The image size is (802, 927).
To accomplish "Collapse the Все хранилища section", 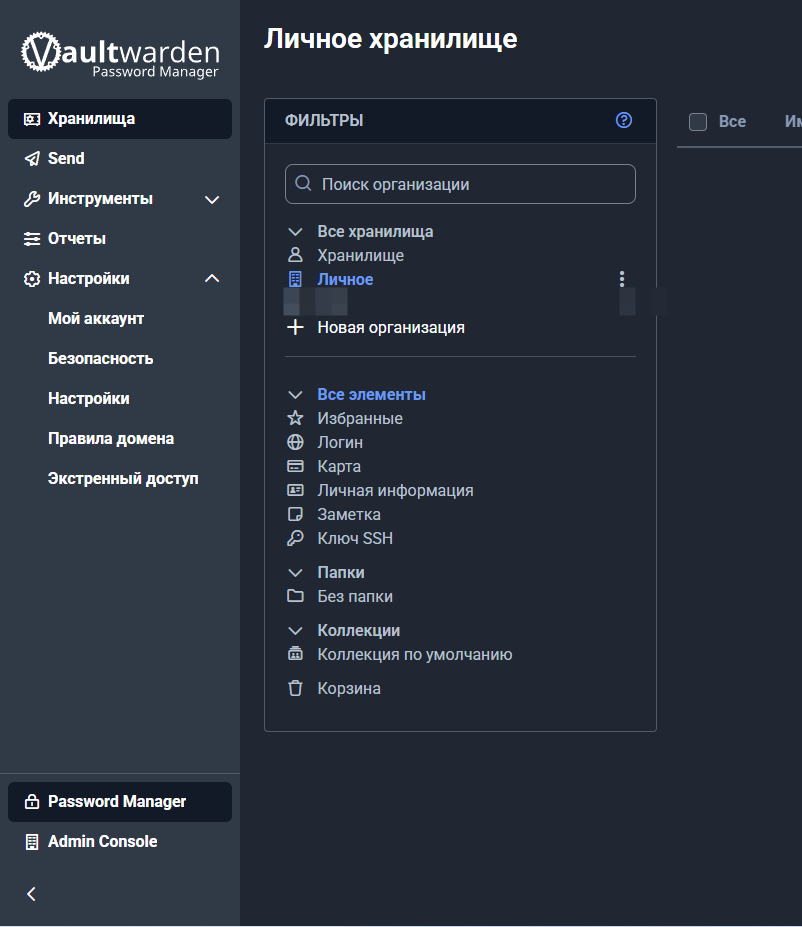I will 294,231.
